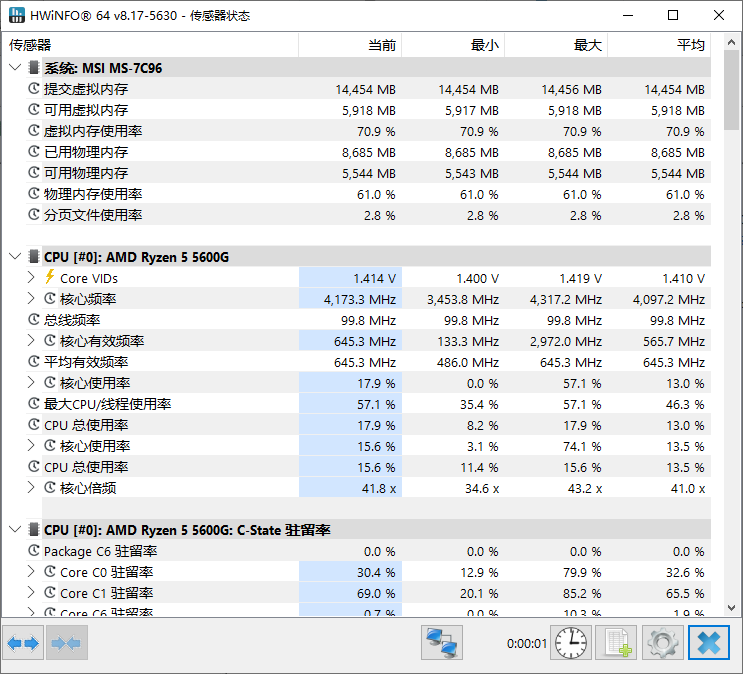
Task: Click the Core C0 current value 30.4 %
Action: click(376, 573)
